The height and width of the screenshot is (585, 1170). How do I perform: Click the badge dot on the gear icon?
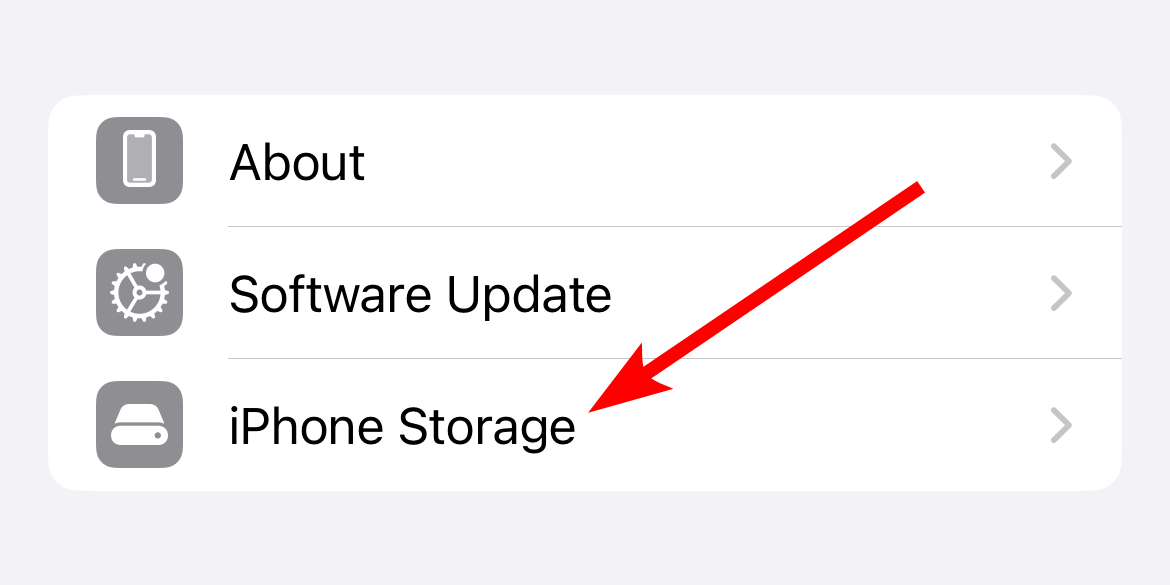point(155,273)
